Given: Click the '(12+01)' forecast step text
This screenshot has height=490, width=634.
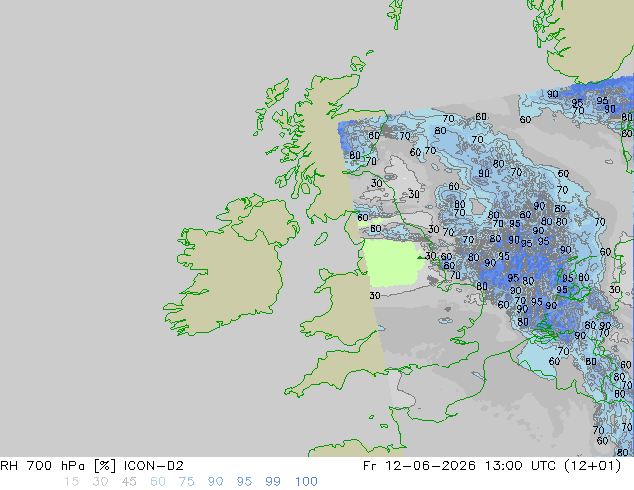Looking at the screenshot, I should tap(592, 466).
